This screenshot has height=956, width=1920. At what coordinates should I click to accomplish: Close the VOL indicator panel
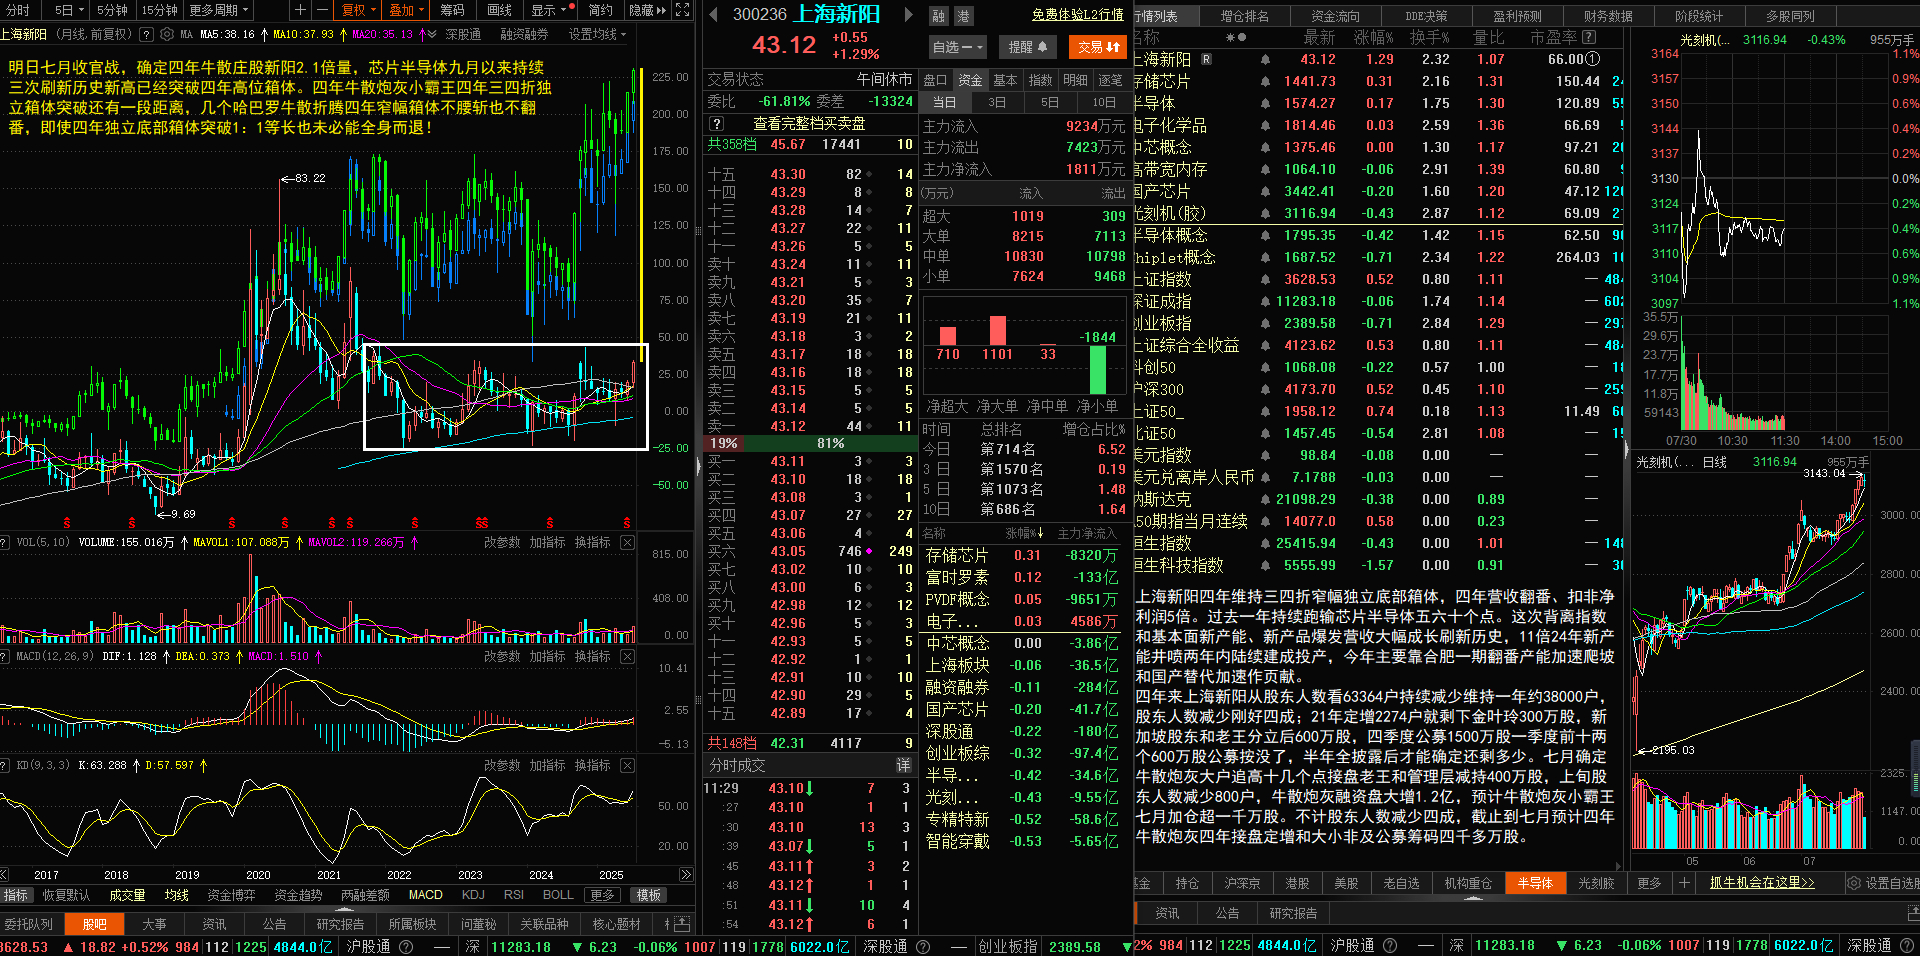[x=627, y=542]
